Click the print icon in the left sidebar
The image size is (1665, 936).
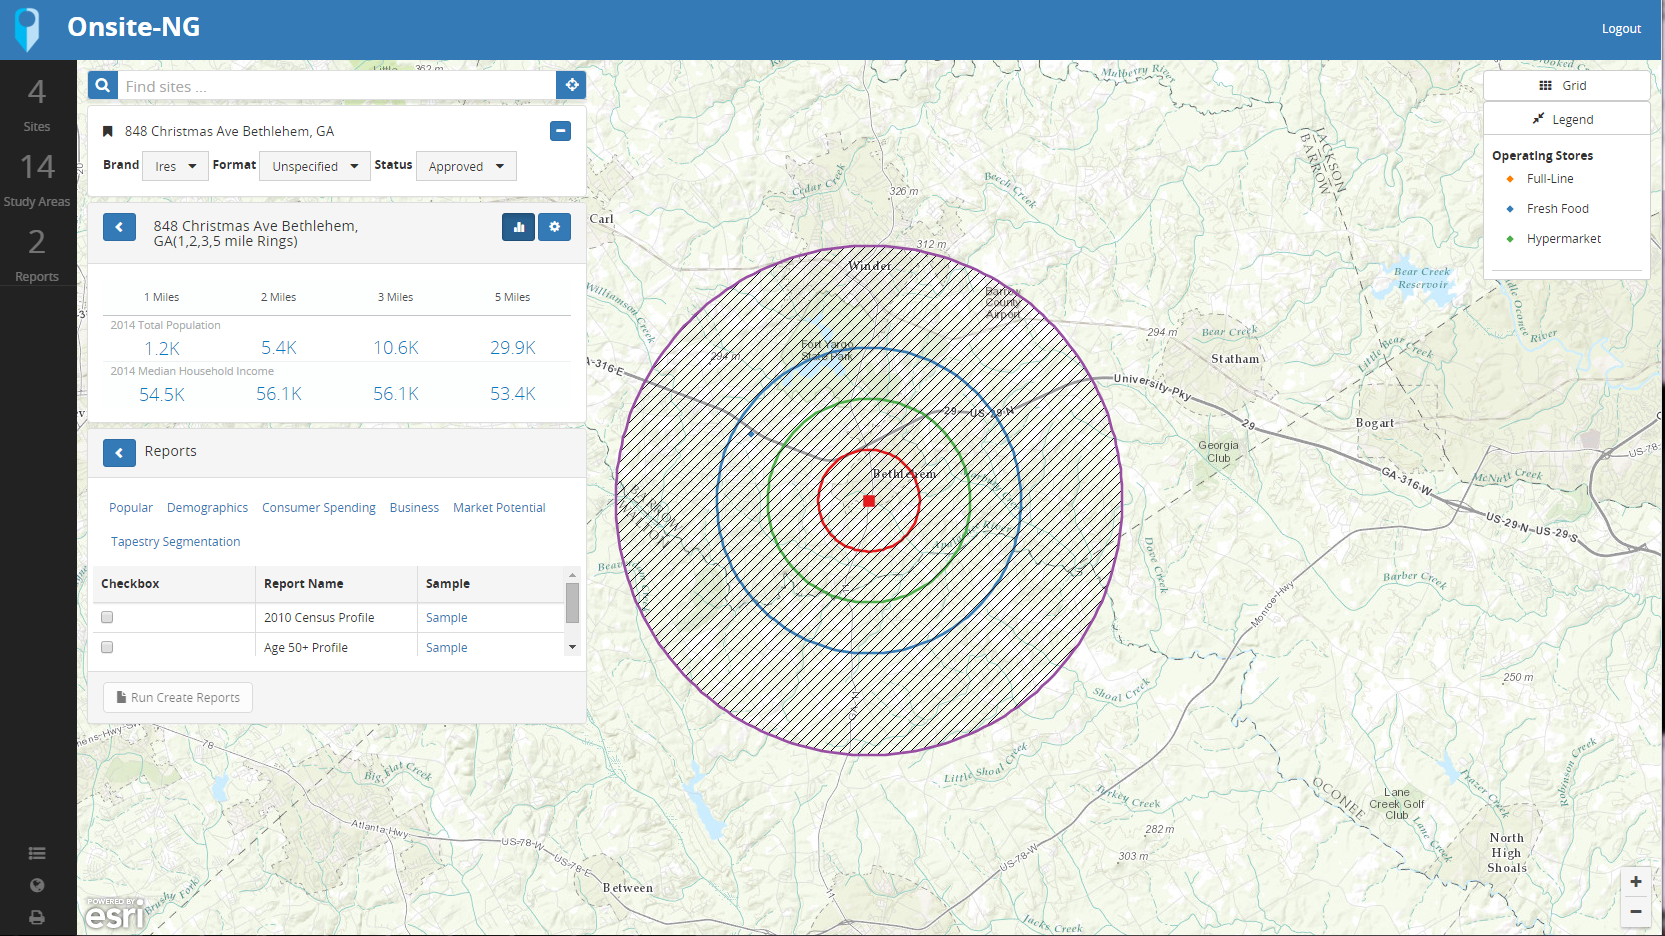click(x=37, y=917)
